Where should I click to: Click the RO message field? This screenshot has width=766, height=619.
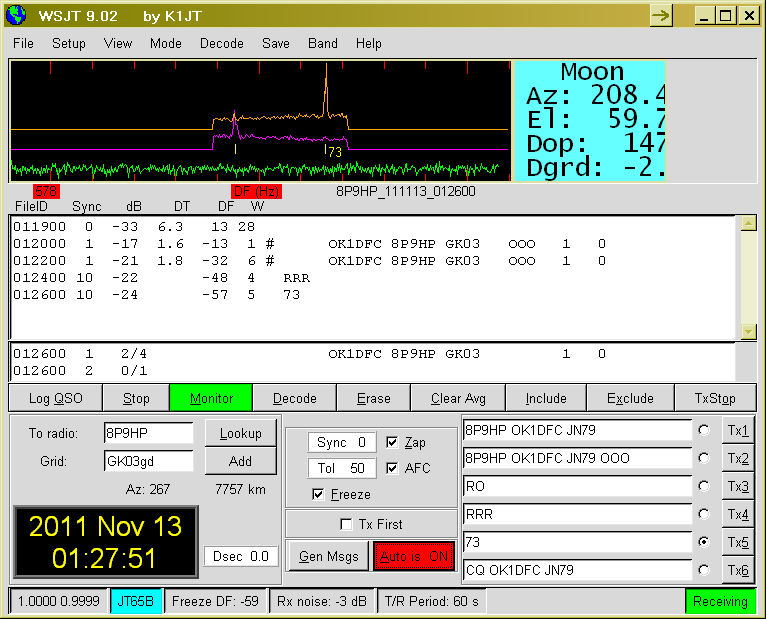click(x=577, y=486)
